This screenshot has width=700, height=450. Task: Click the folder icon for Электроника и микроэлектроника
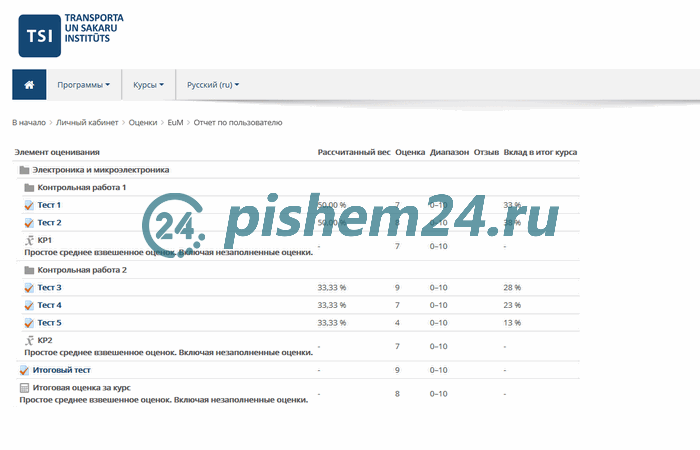24,170
